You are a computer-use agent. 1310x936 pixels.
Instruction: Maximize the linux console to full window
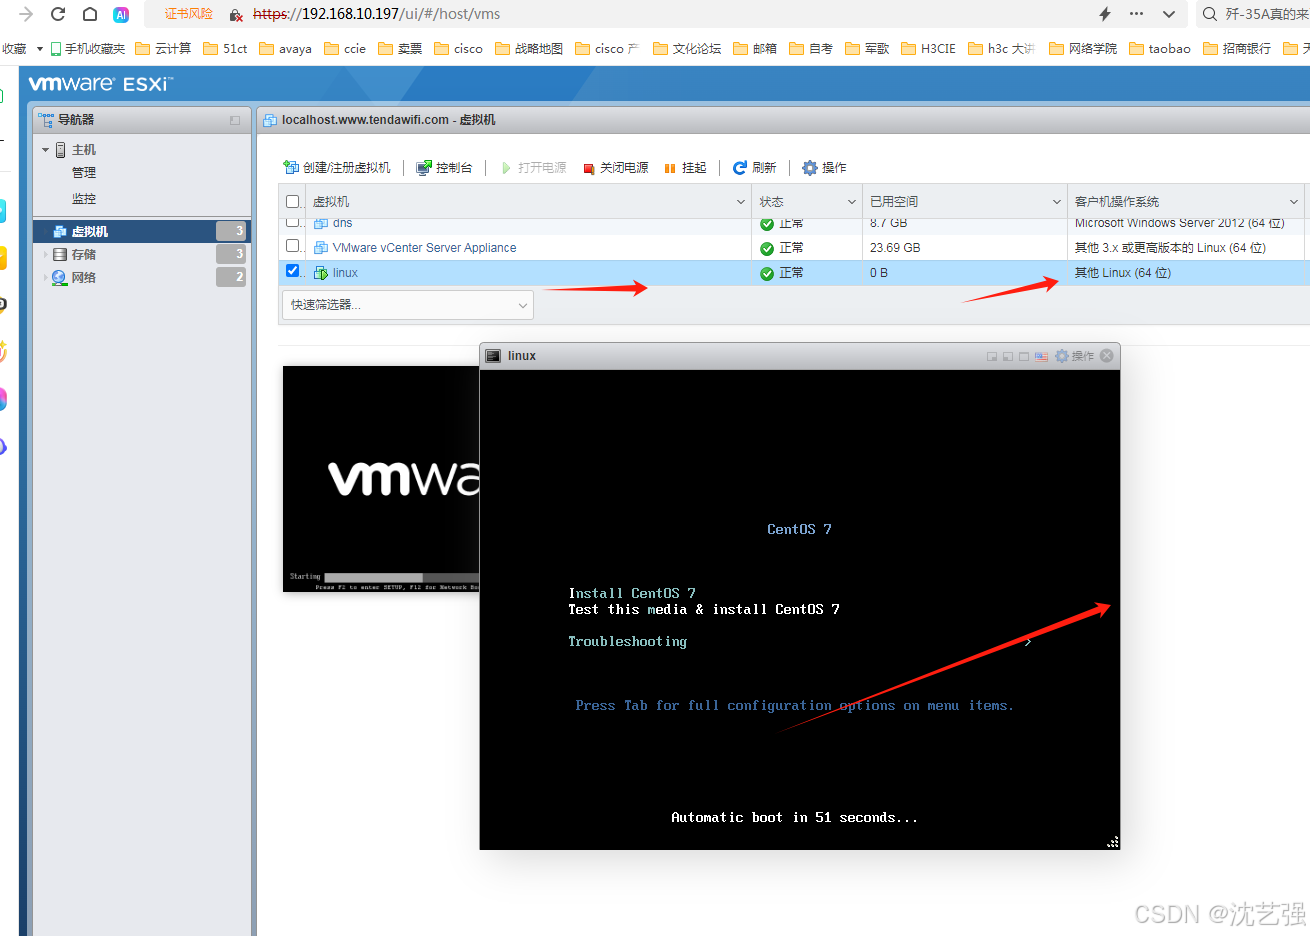tap(1024, 356)
